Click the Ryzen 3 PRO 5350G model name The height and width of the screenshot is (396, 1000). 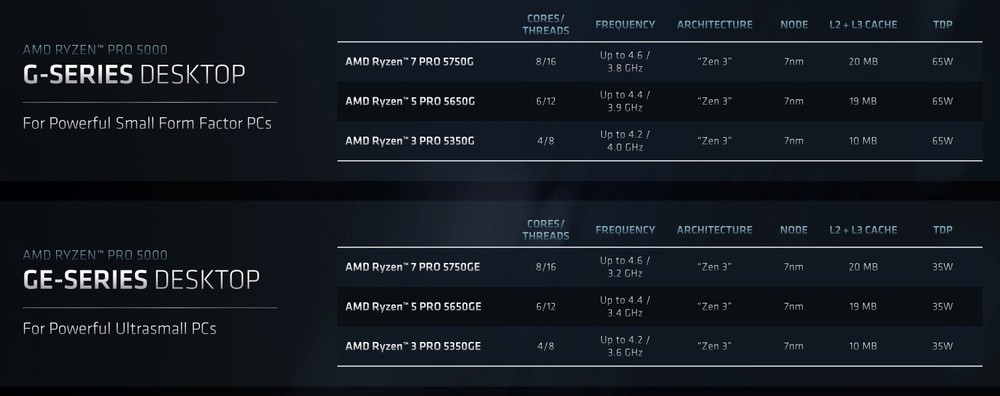click(409, 141)
